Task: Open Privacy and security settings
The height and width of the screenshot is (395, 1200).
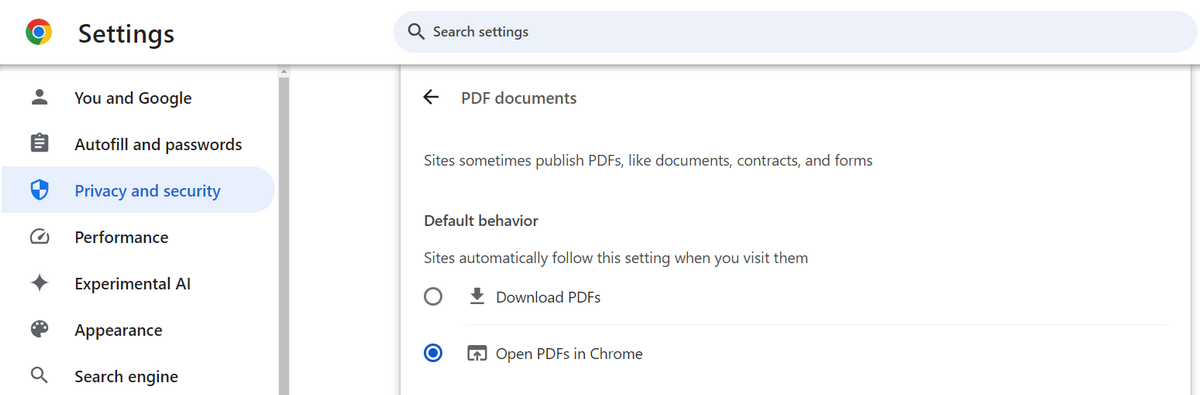Action: click(x=138, y=190)
